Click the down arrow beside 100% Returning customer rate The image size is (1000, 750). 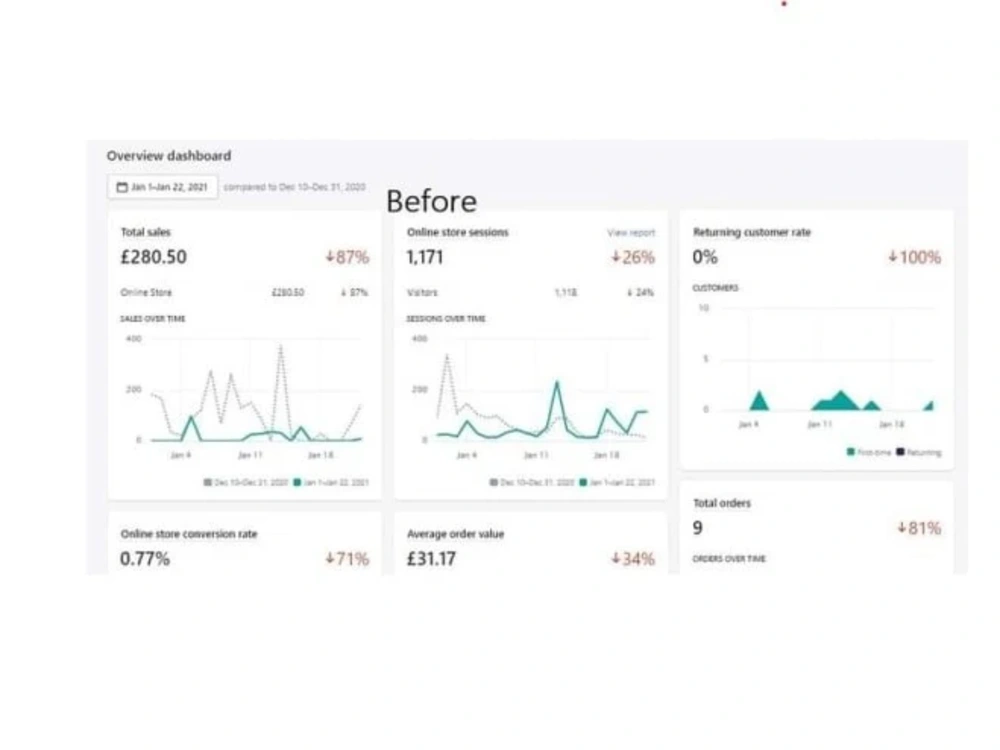click(893, 257)
